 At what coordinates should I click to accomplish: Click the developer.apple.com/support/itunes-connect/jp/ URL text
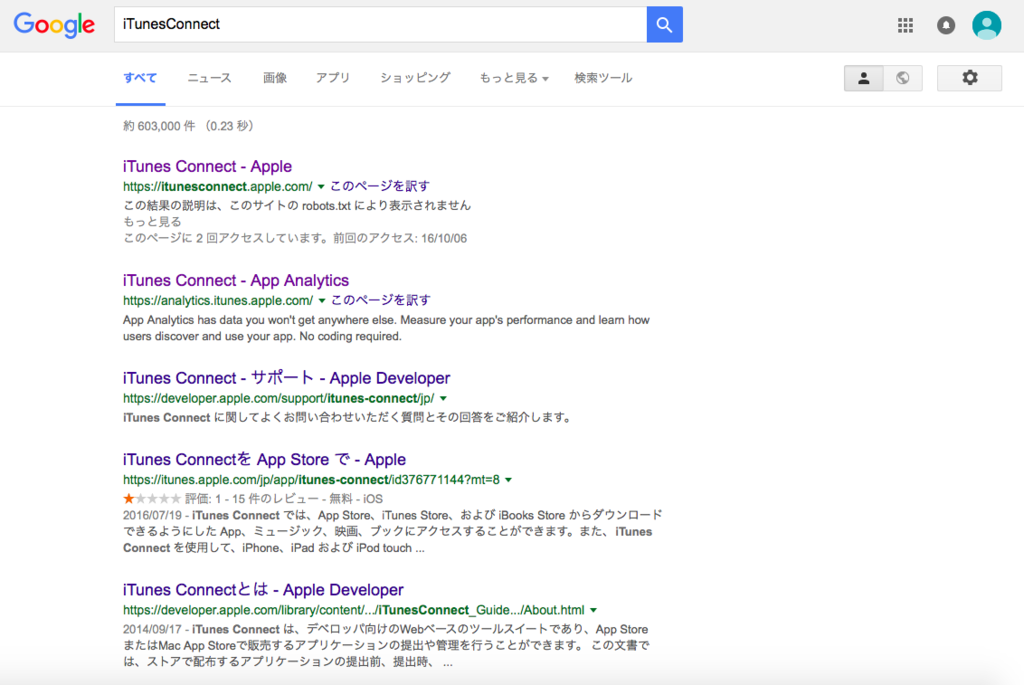tap(278, 398)
